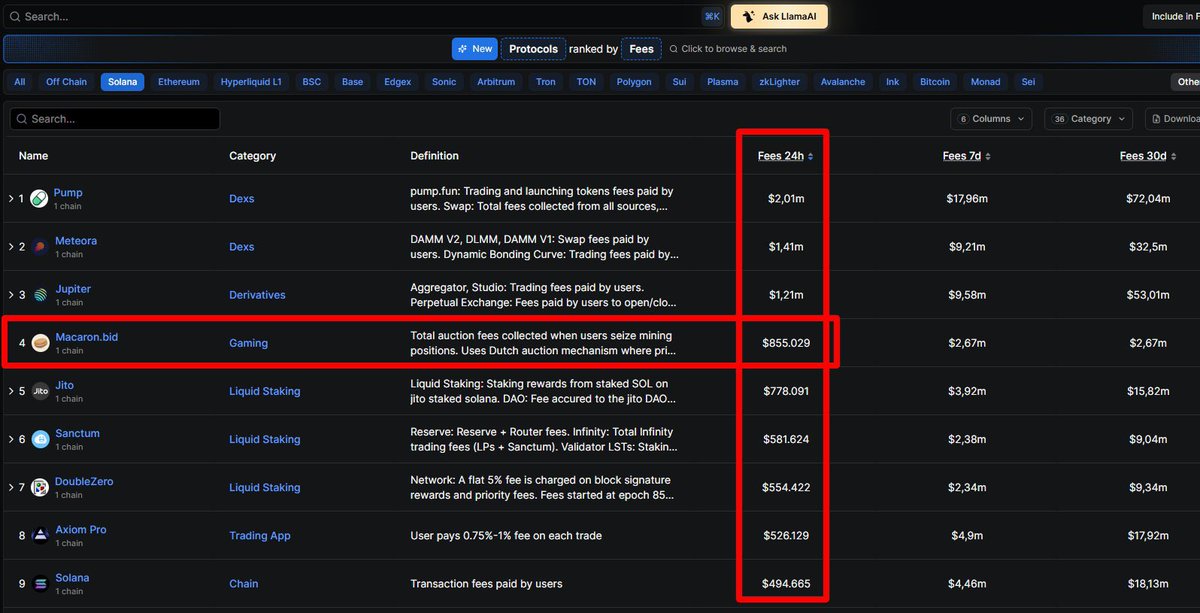Click the sparkle icon on New button

[x=463, y=48]
